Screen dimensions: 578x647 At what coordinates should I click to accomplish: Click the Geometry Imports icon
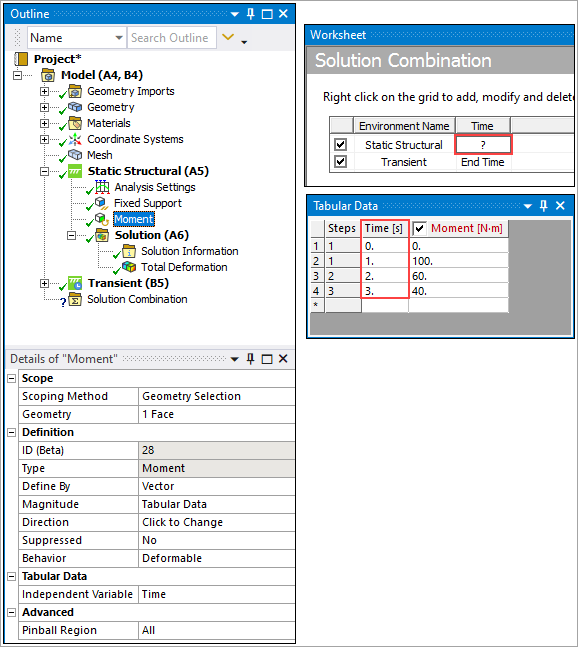(75, 91)
